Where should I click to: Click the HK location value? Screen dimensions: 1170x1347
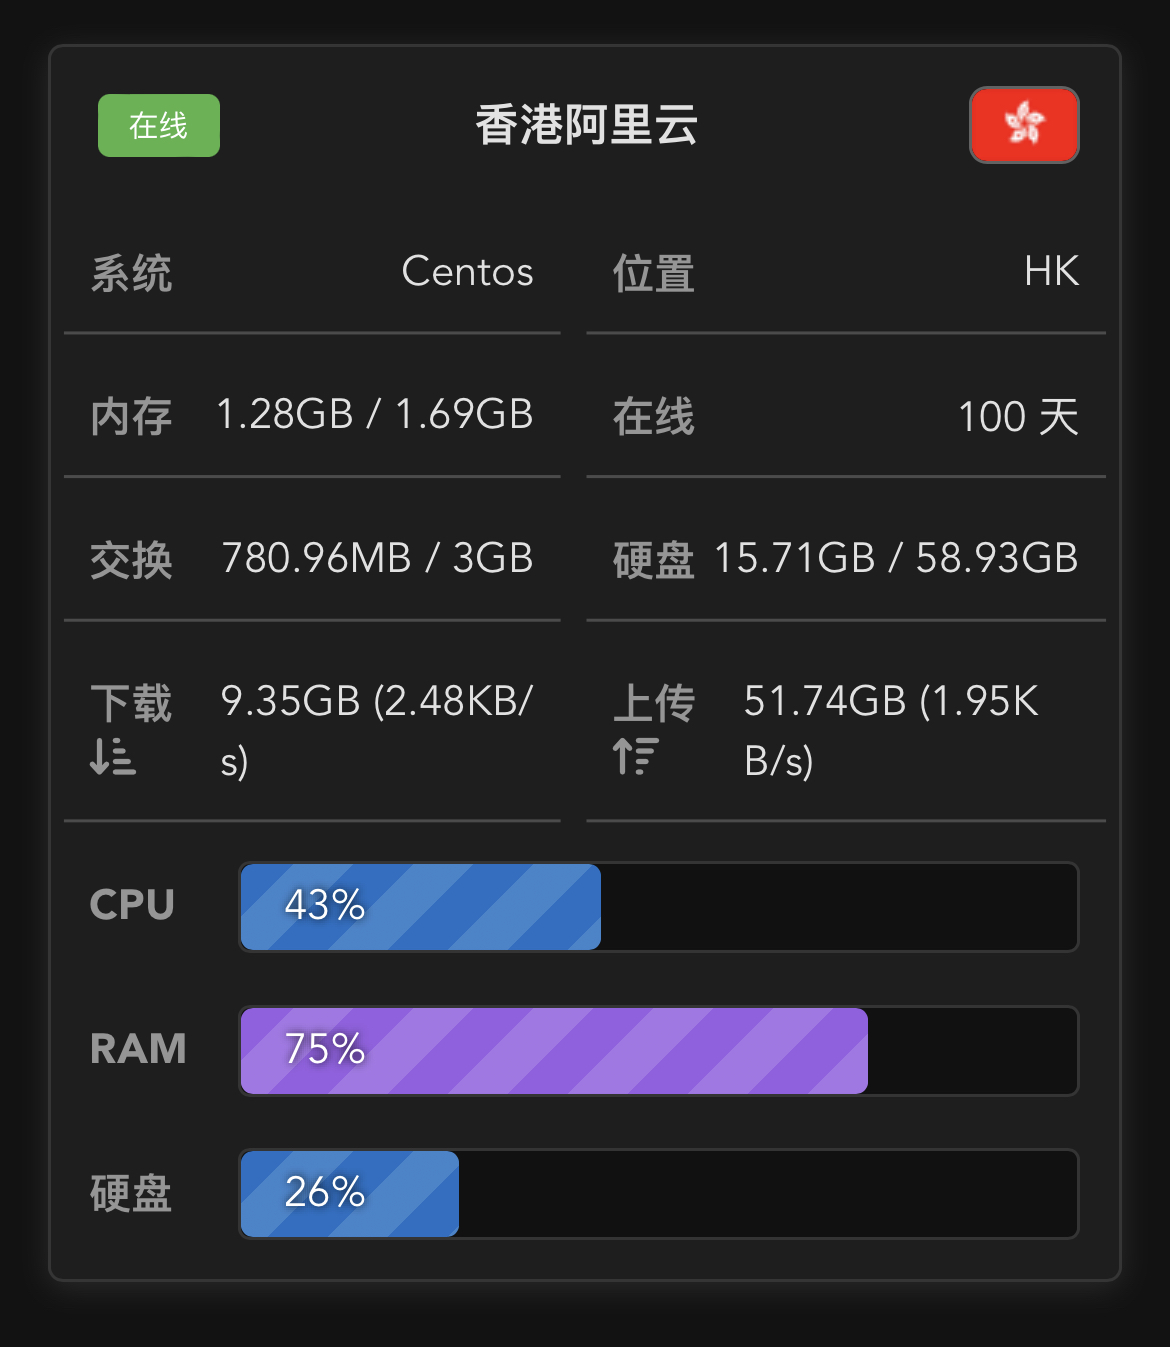1052,272
